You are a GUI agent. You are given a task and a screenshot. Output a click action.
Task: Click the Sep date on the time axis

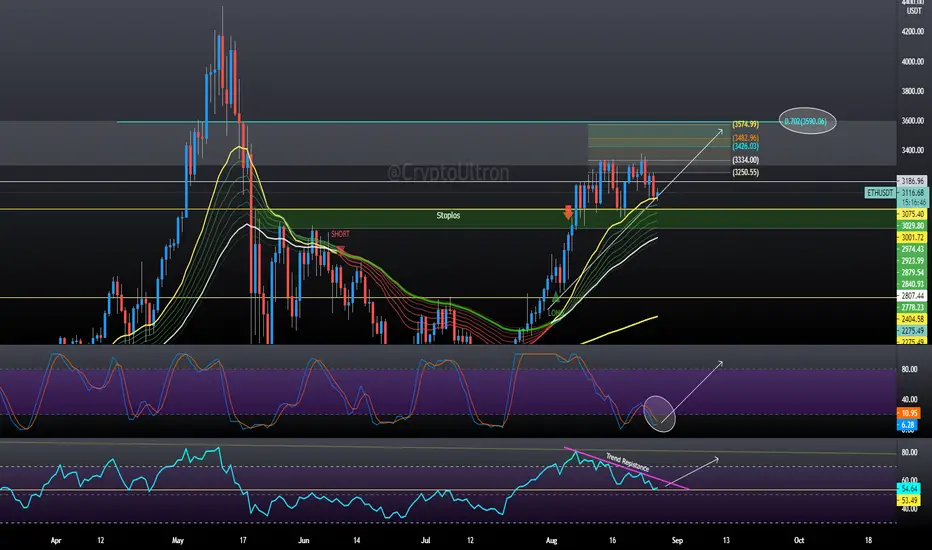tap(677, 540)
